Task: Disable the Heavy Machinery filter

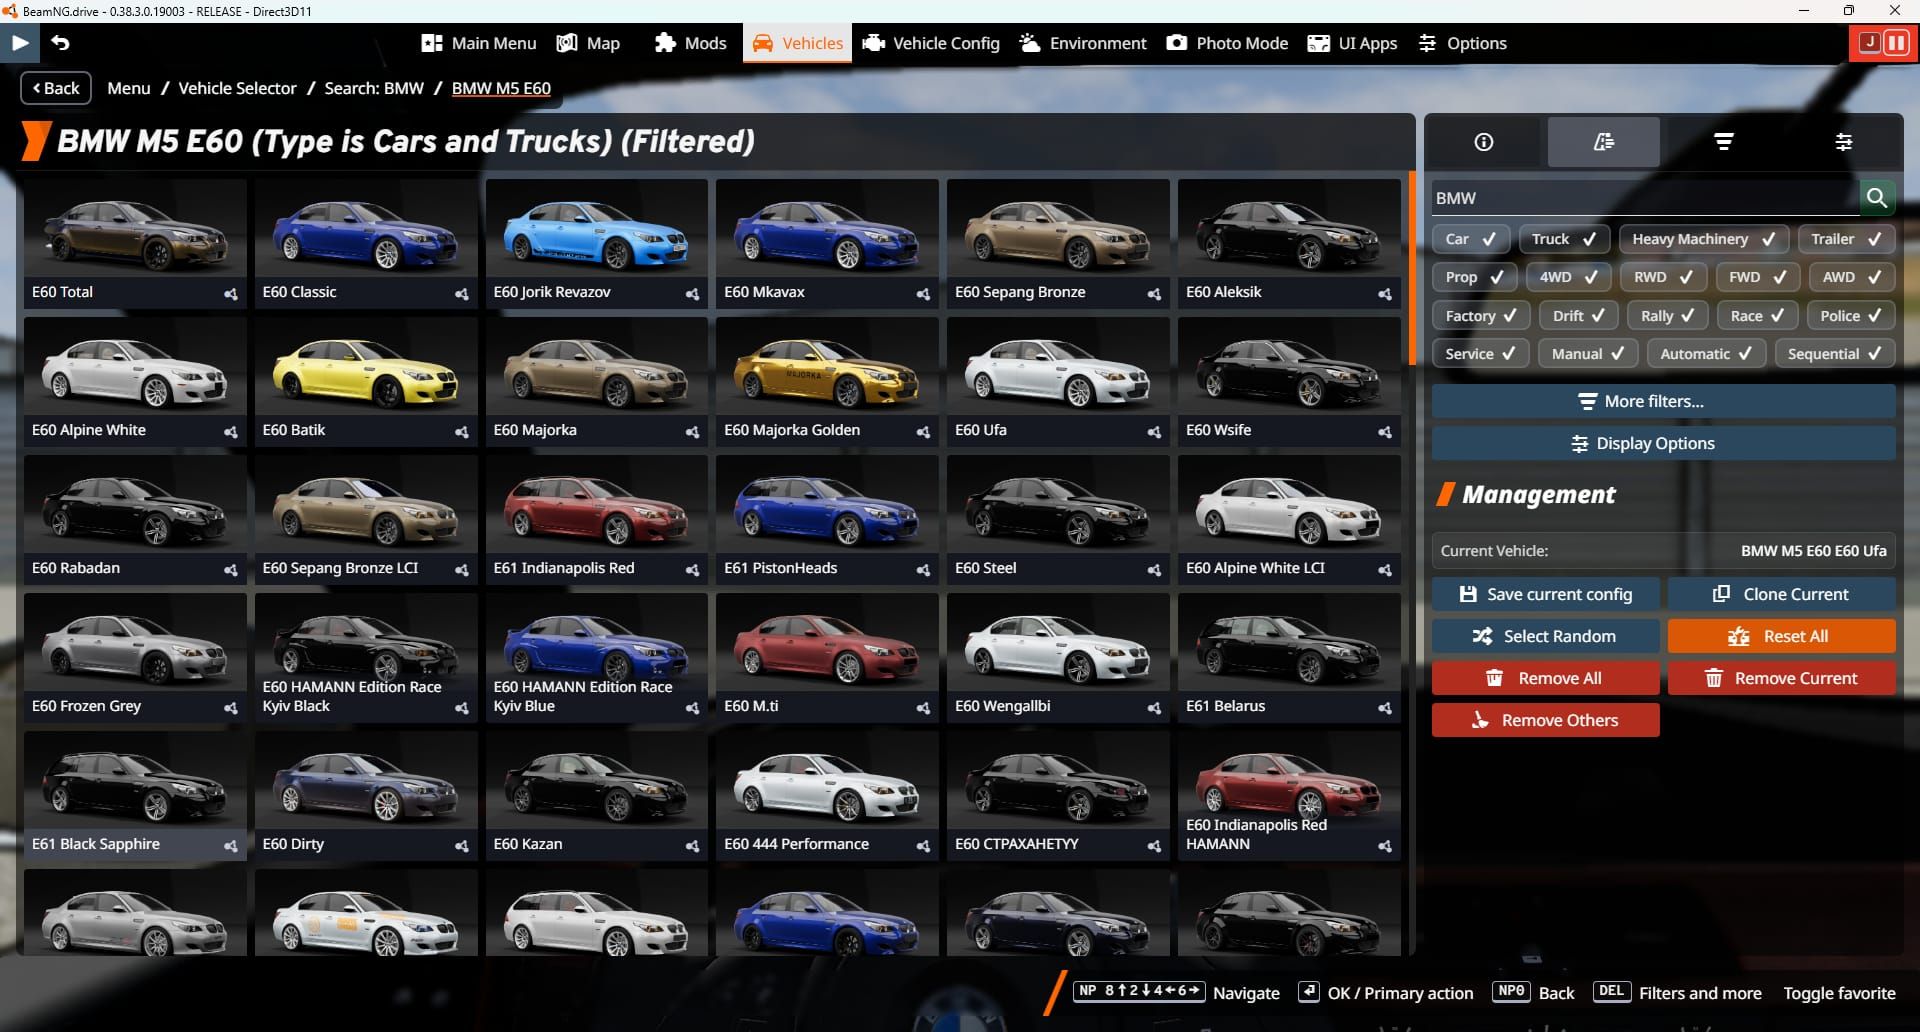Action: tap(1703, 238)
